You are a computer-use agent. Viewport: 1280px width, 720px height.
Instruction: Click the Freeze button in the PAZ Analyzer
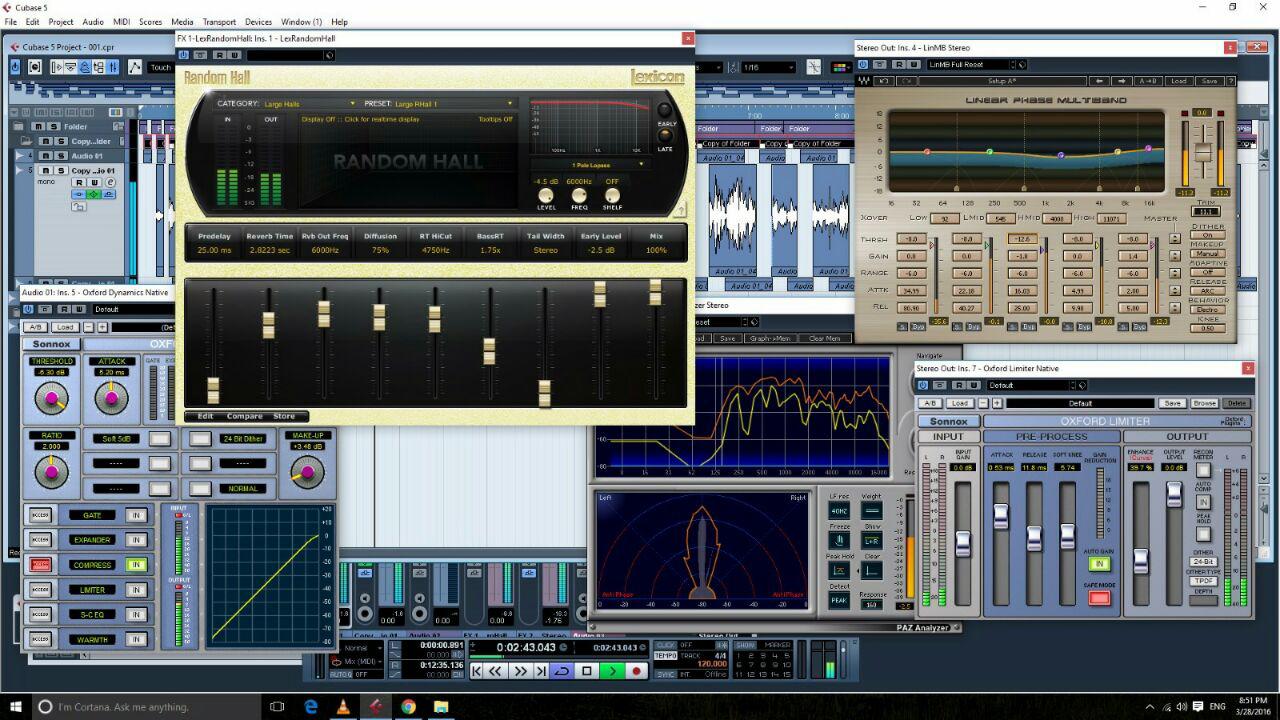coord(839,540)
